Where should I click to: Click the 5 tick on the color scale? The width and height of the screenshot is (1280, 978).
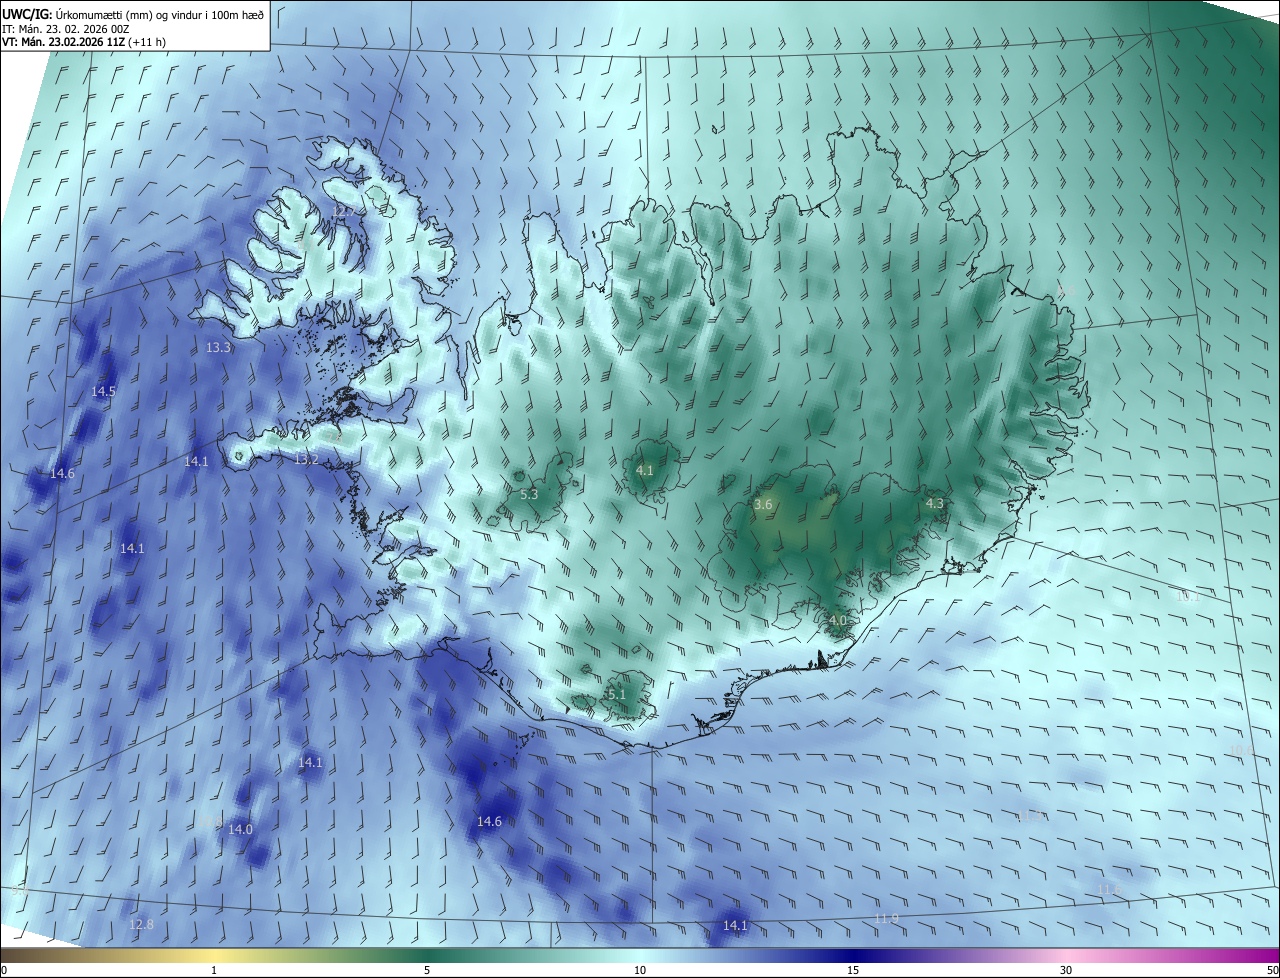click(427, 971)
